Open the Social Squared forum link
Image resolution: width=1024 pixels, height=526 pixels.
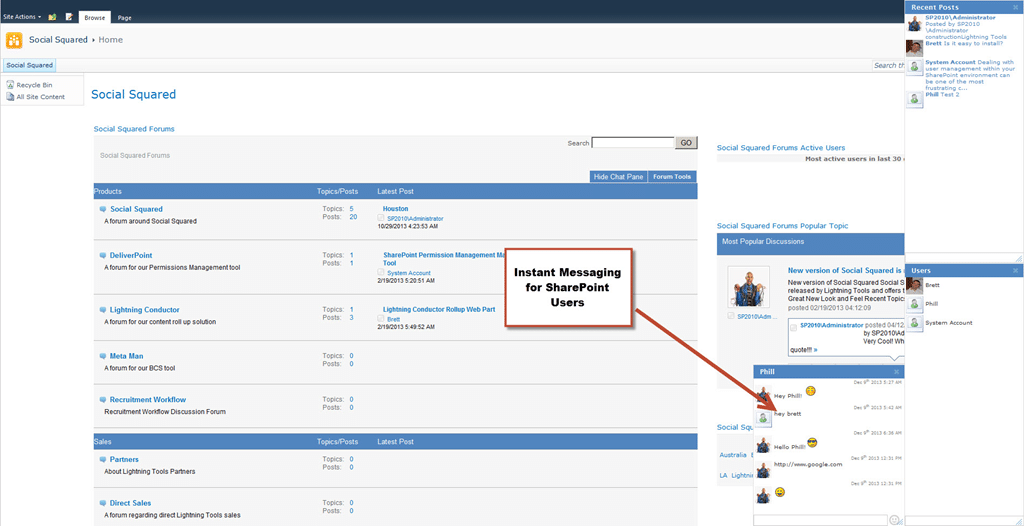tap(136, 209)
